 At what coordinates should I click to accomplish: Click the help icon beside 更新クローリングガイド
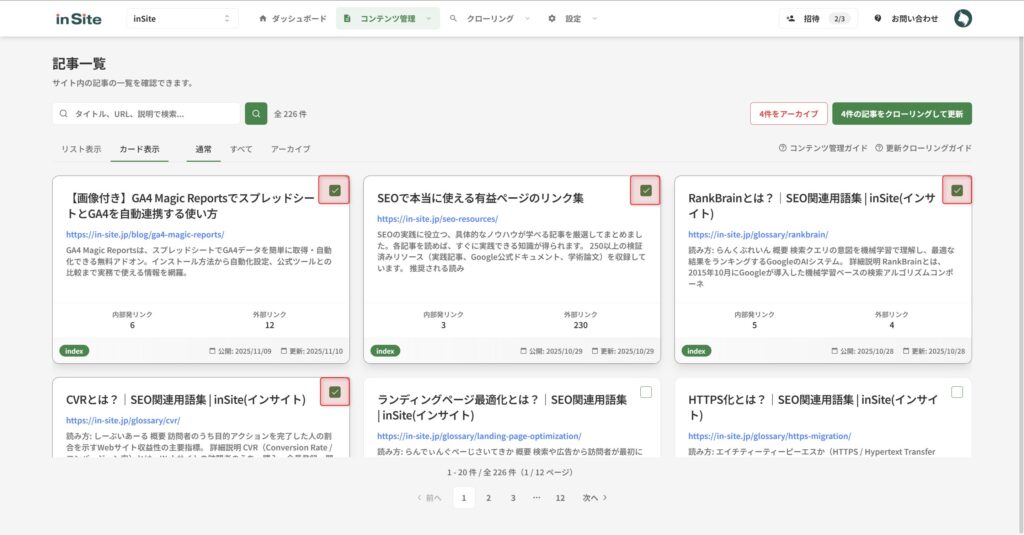(x=878, y=148)
